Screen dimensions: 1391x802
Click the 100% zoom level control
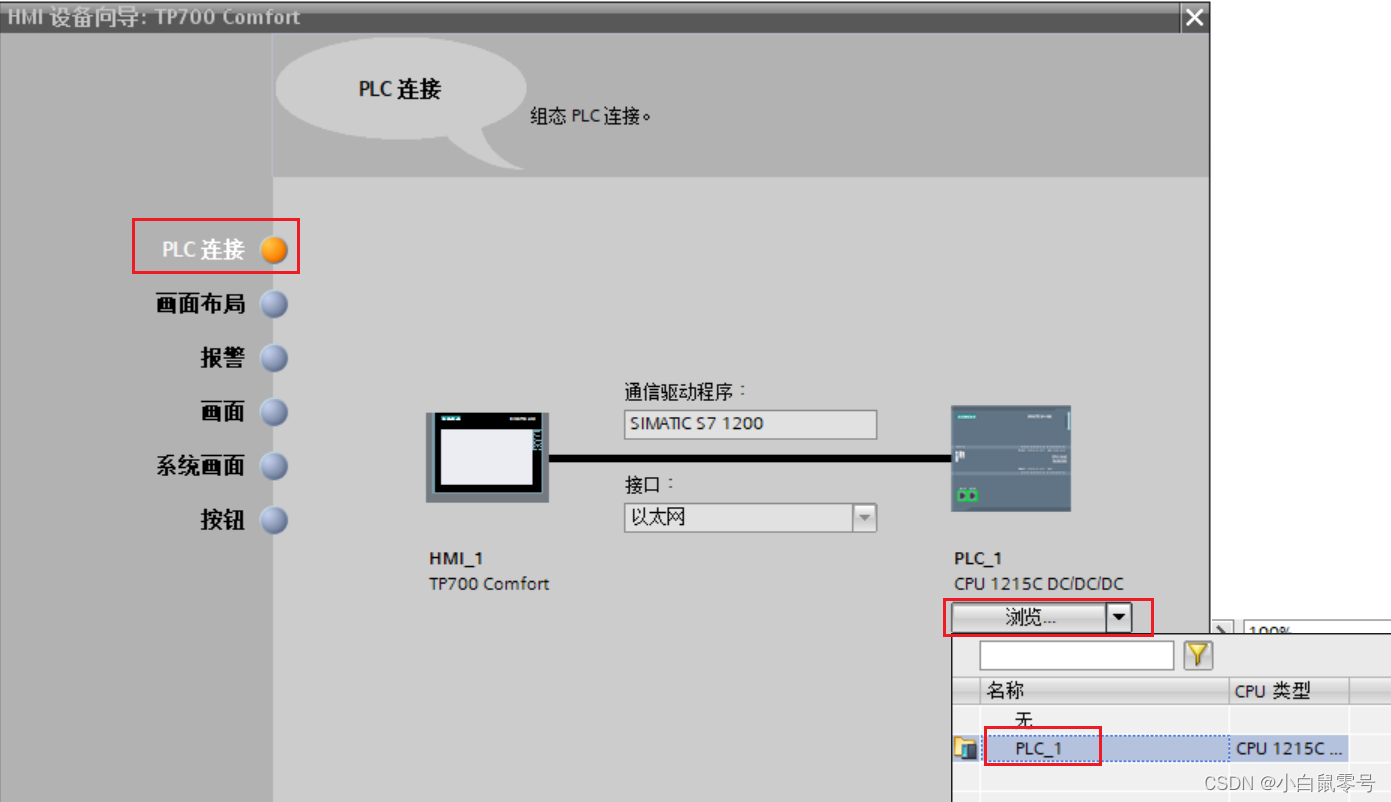pyautogui.click(x=1269, y=630)
